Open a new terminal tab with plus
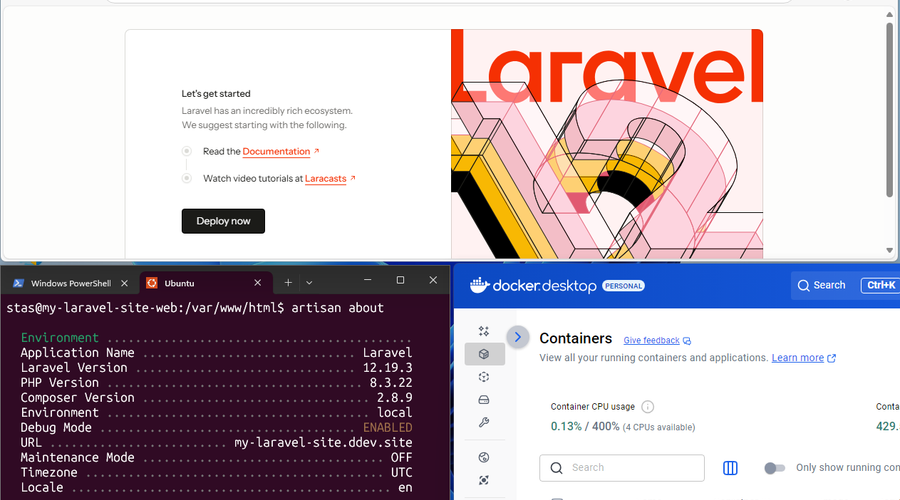Image resolution: width=900 pixels, height=500 pixels. point(288,282)
